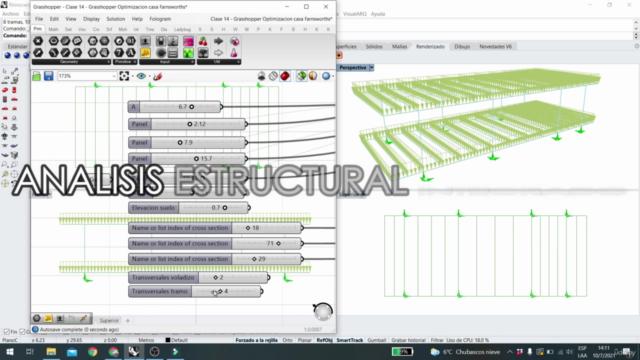Switch to the Ladybug component tab
This screenshot has width=640, height=360.
click(182, 29)
